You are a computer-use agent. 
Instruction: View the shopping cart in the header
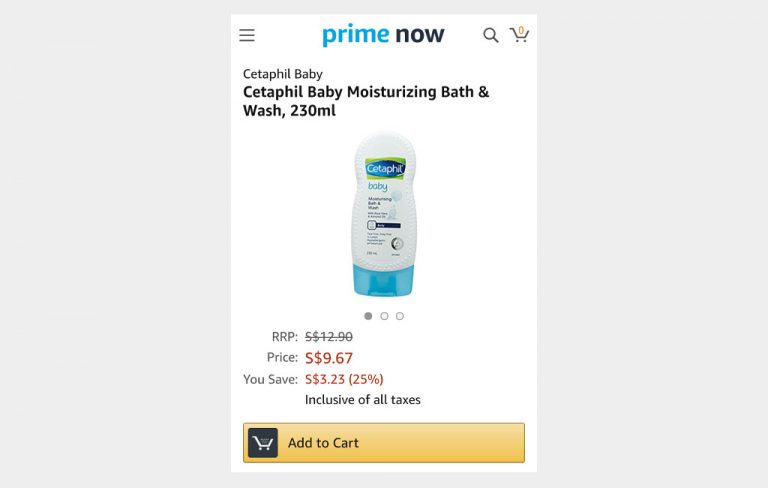pyautogui.click(x=519, y=35)
